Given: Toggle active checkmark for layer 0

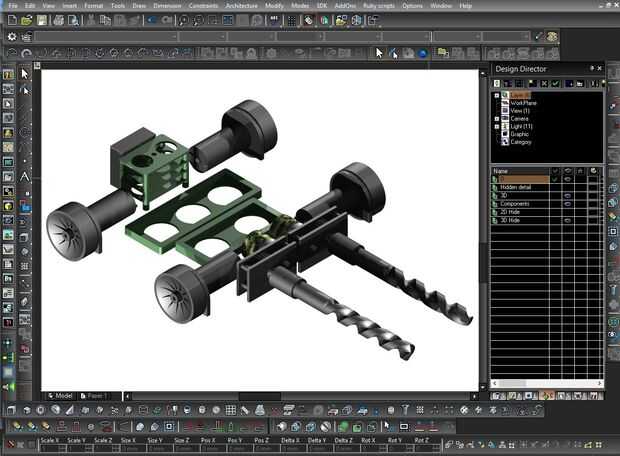Looking at the screenshot, I should click(555, 179).
